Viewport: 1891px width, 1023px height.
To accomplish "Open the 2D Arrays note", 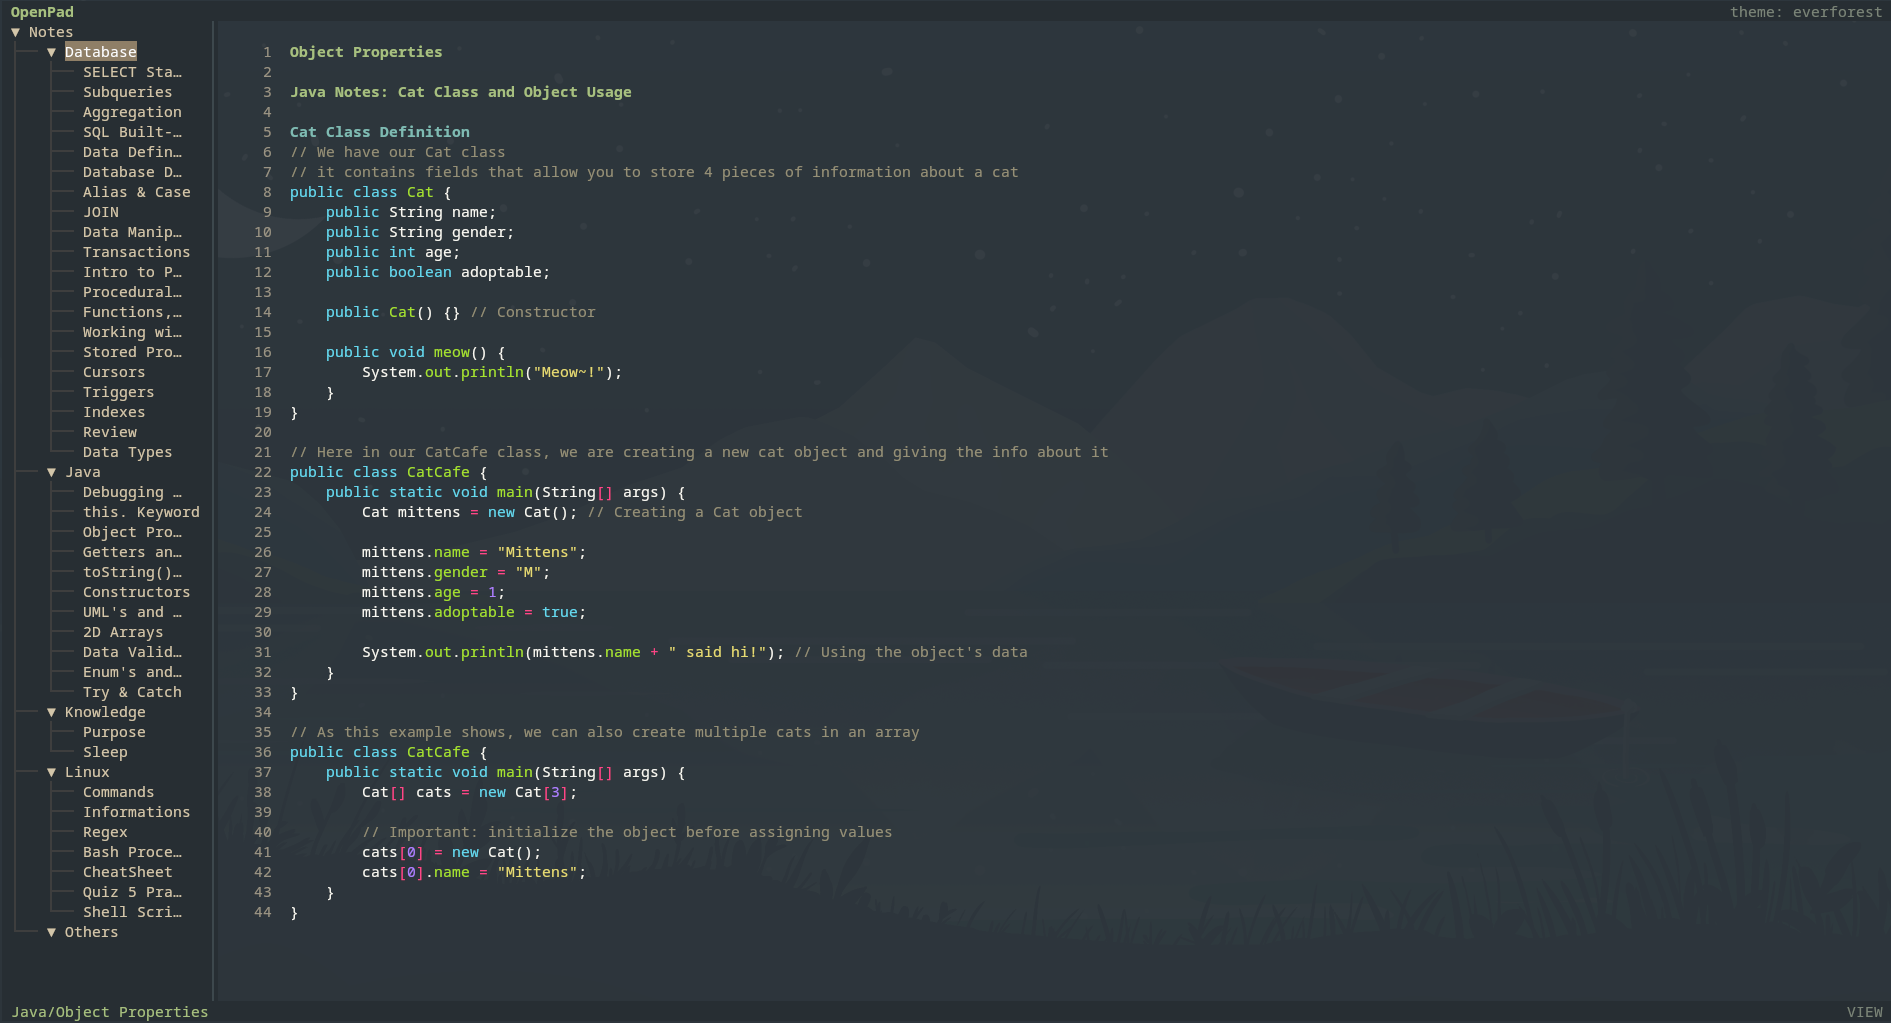I will tap(123, 632).
